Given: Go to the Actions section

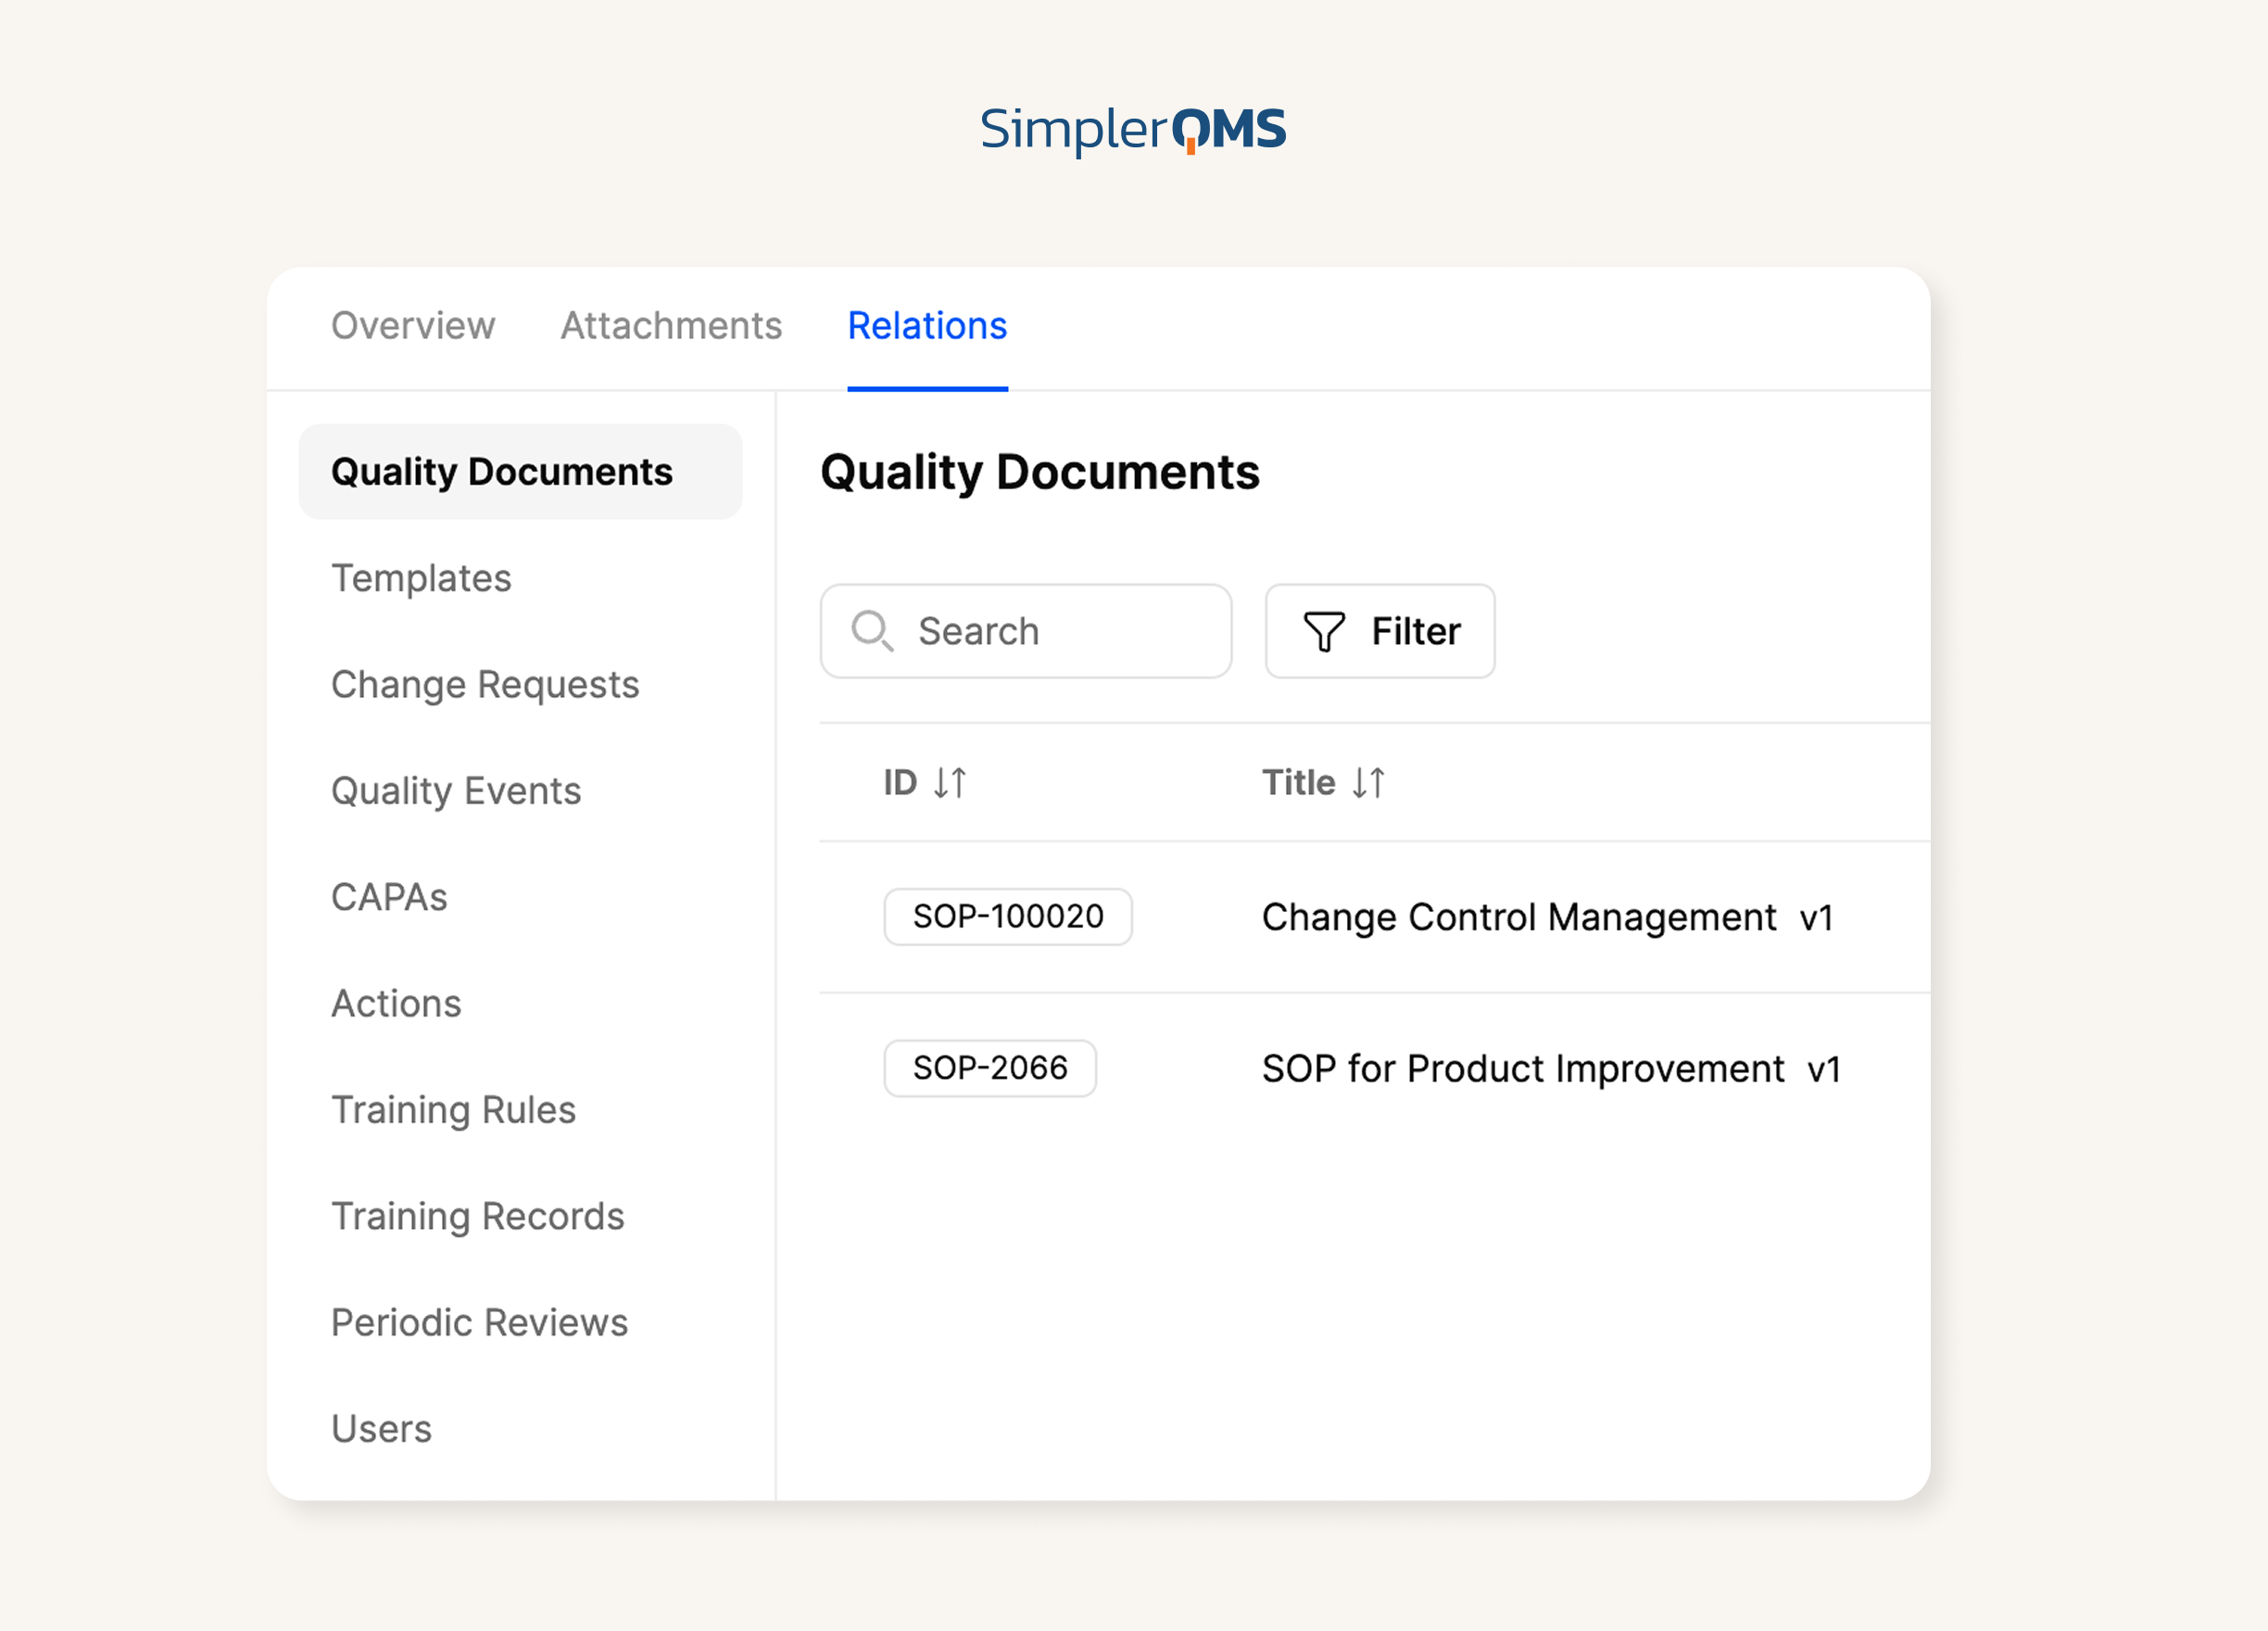Looking at the screenshot, I should pyautogui.click(x=396, y=1003).
